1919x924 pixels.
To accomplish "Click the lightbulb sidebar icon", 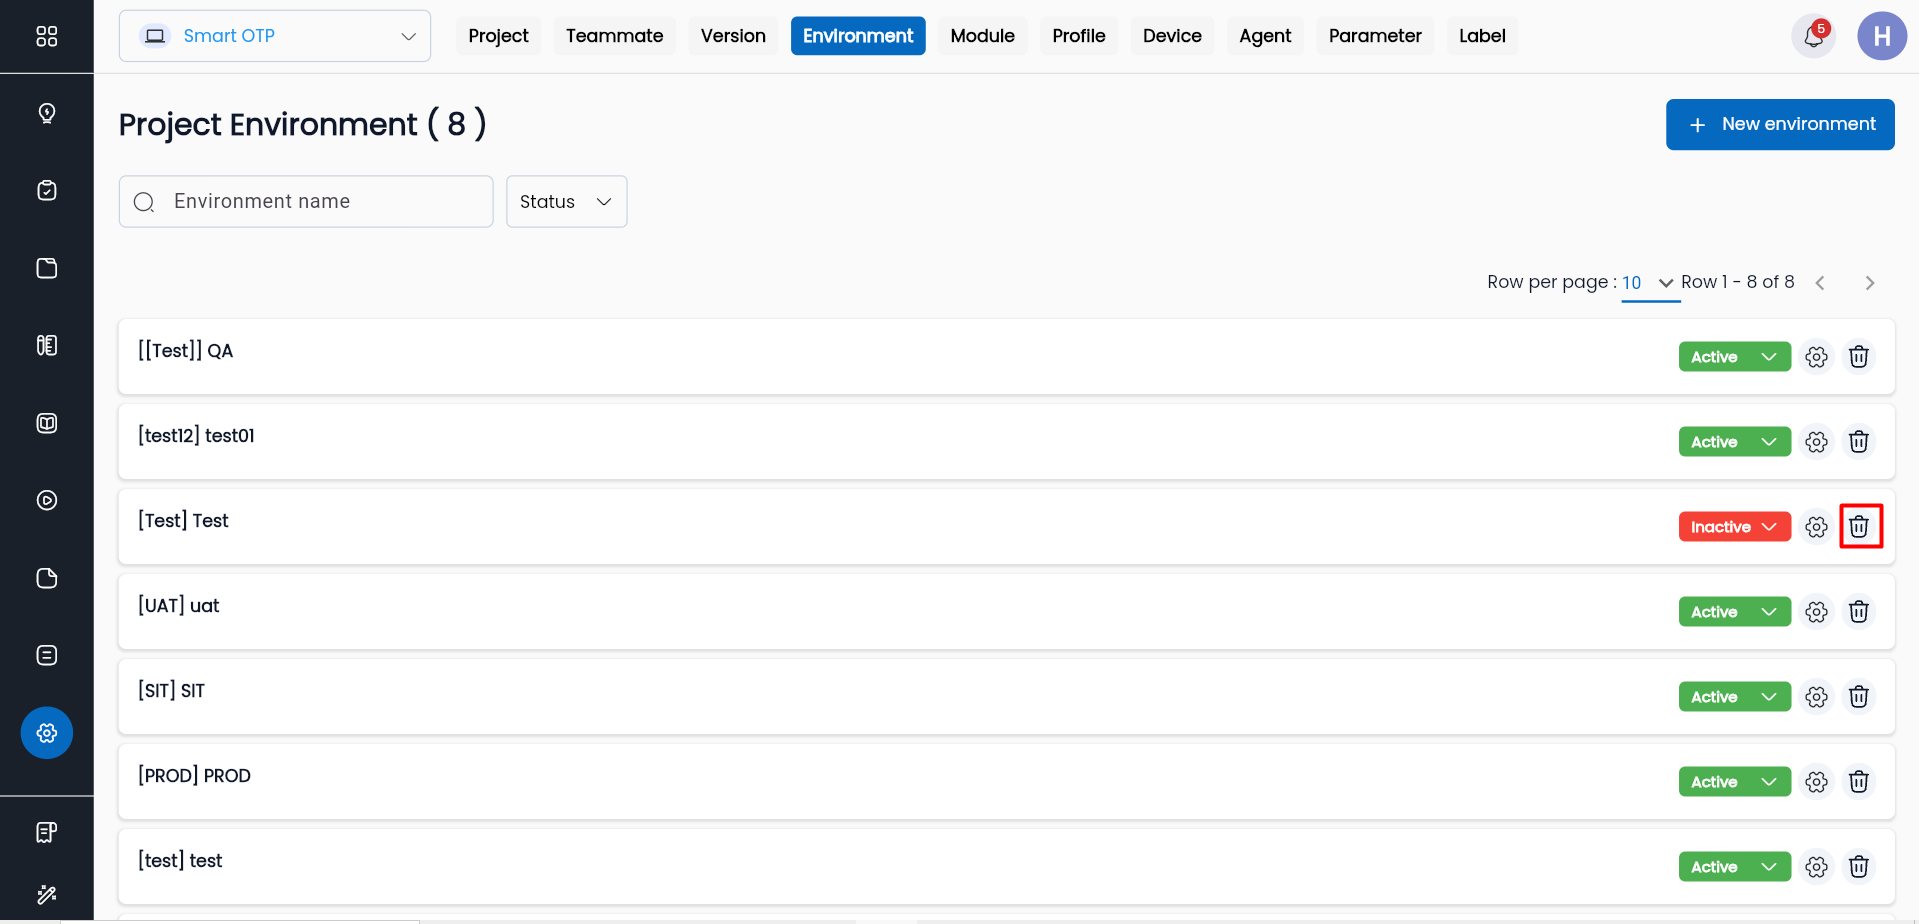I will click(x=47, y=113).
